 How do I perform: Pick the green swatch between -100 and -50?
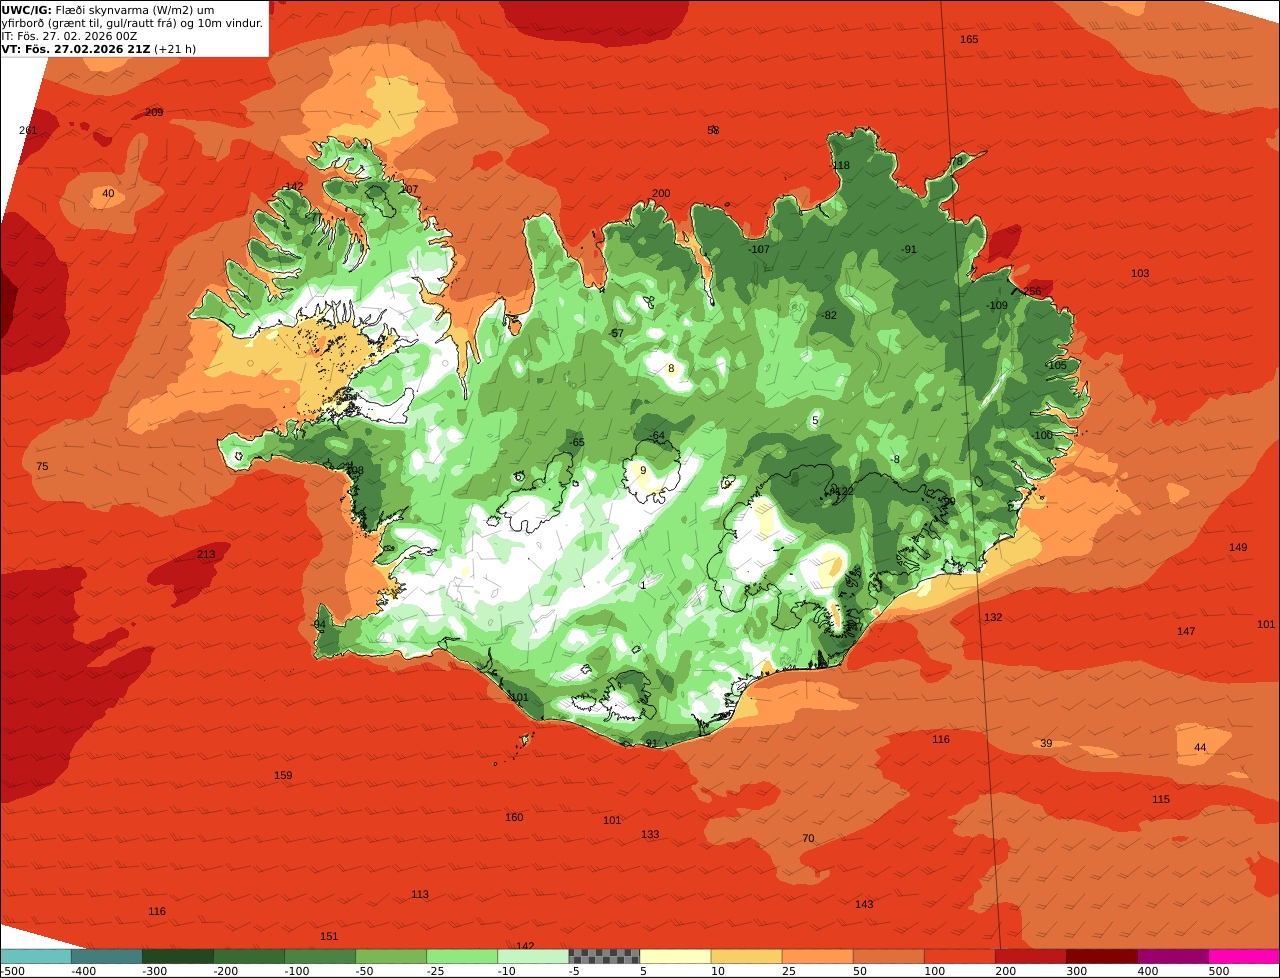click(x=319, y=956)
